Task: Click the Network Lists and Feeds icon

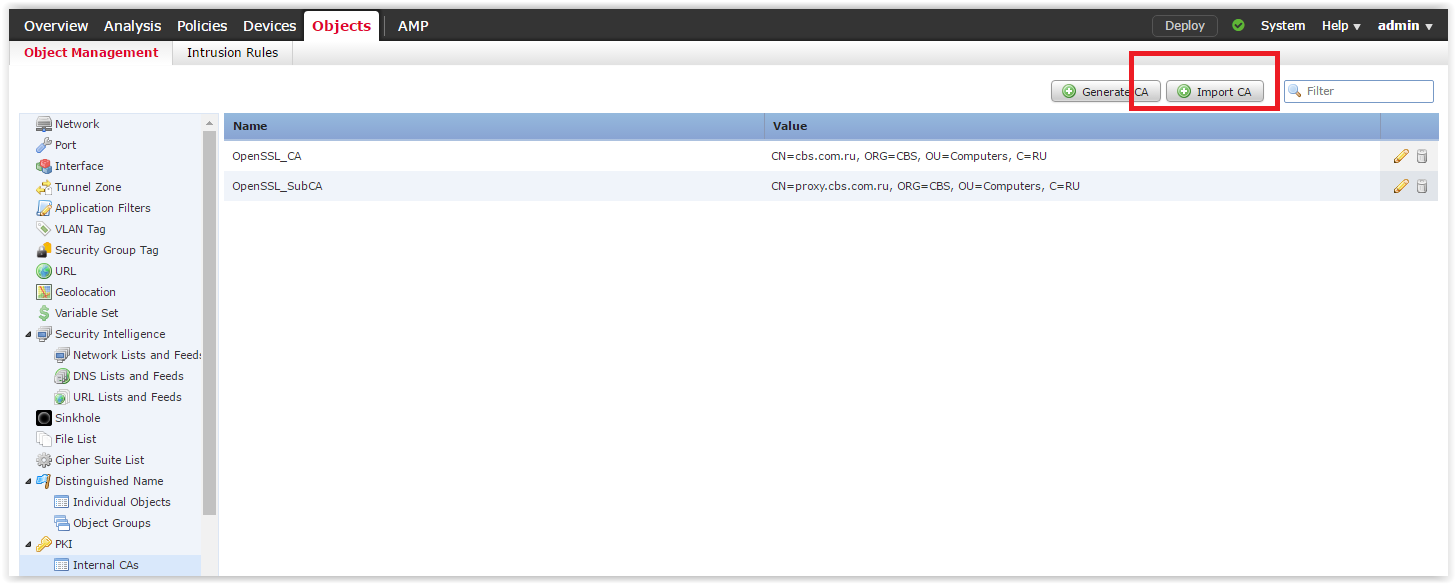Action: pyautogui.click(x=62, y=355)
